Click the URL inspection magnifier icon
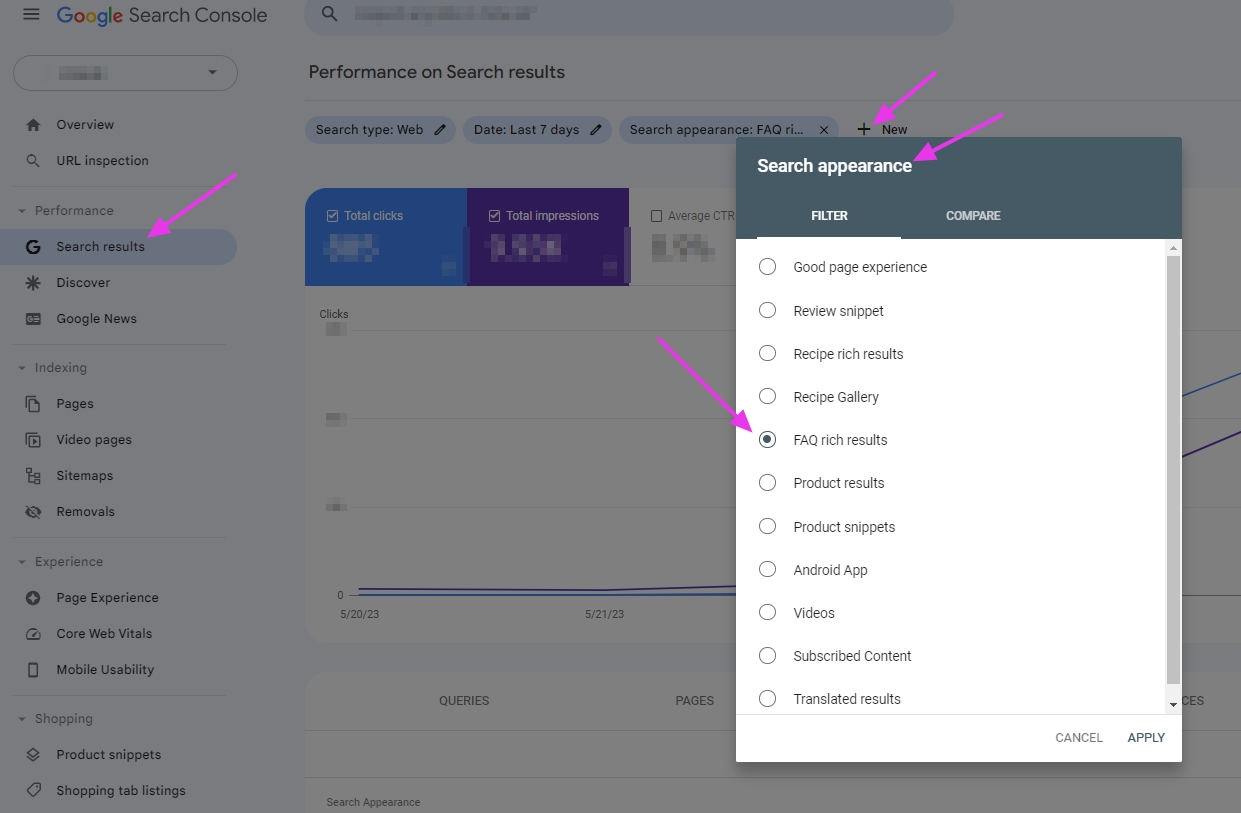1241x813 pixels. coord(33,161)
